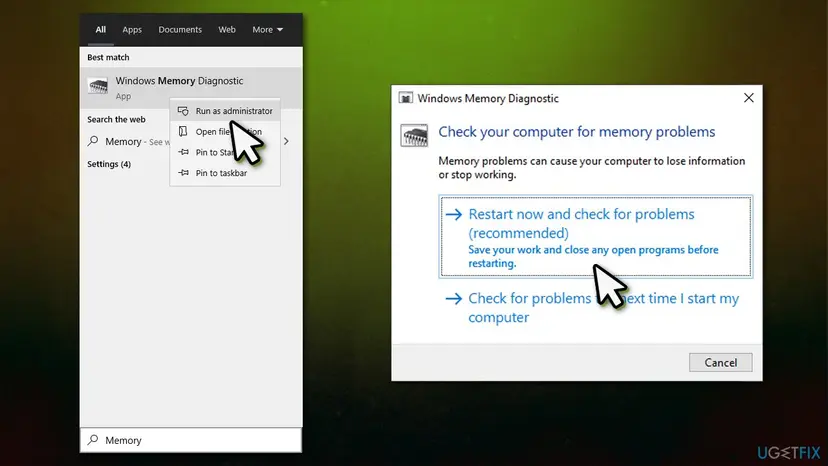Click the heading Check your computer for memory problems
This screenshot has width=828, height=466.
pos(577,132)
